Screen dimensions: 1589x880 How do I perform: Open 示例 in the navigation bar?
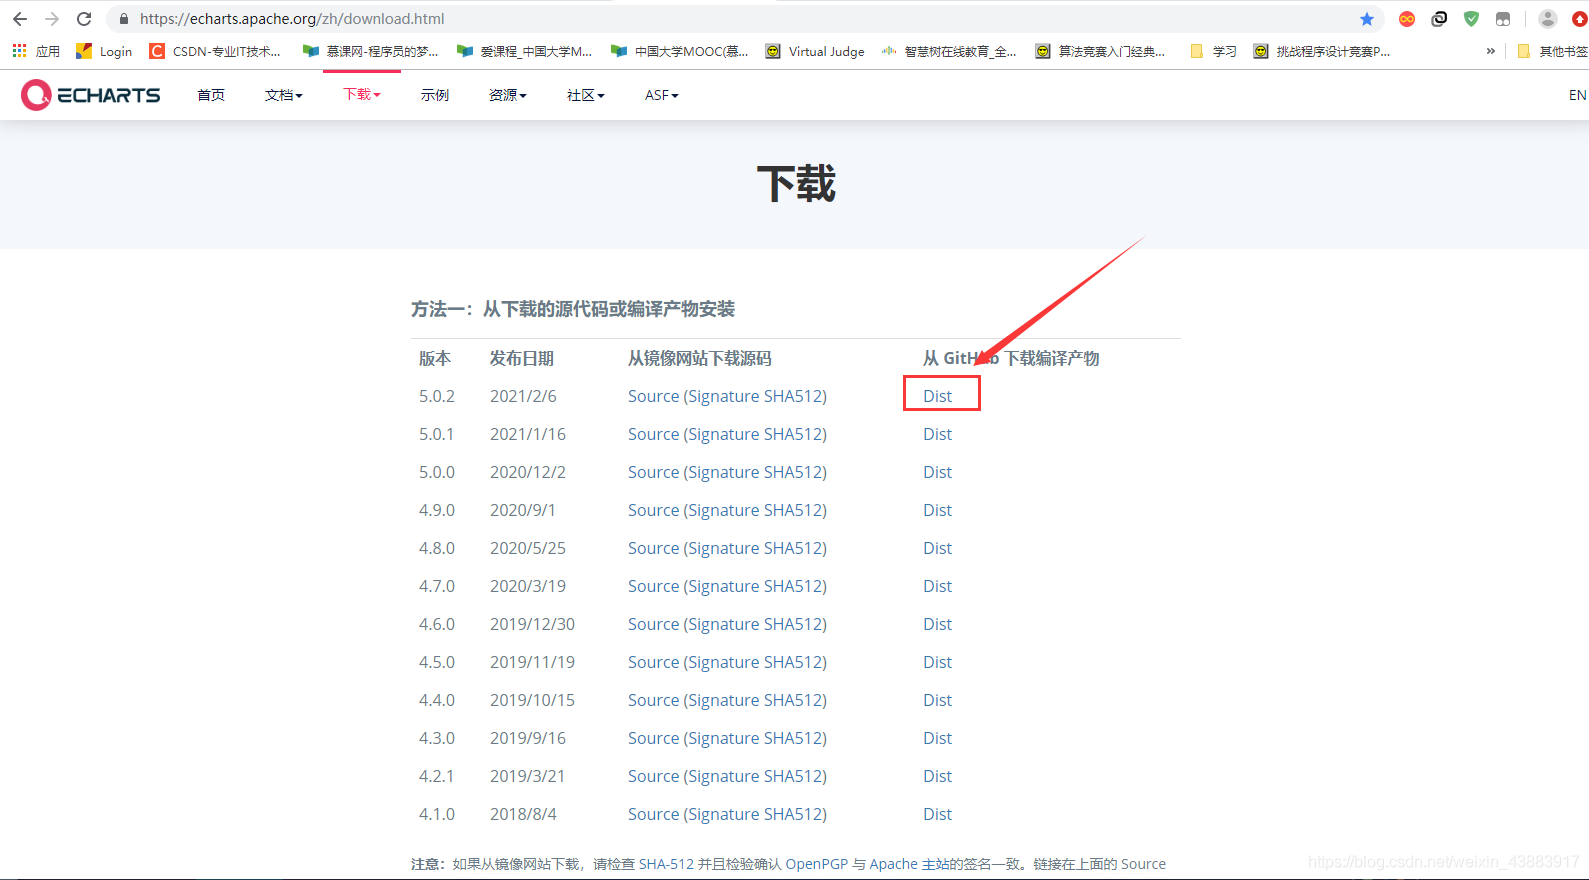point(435,95)
